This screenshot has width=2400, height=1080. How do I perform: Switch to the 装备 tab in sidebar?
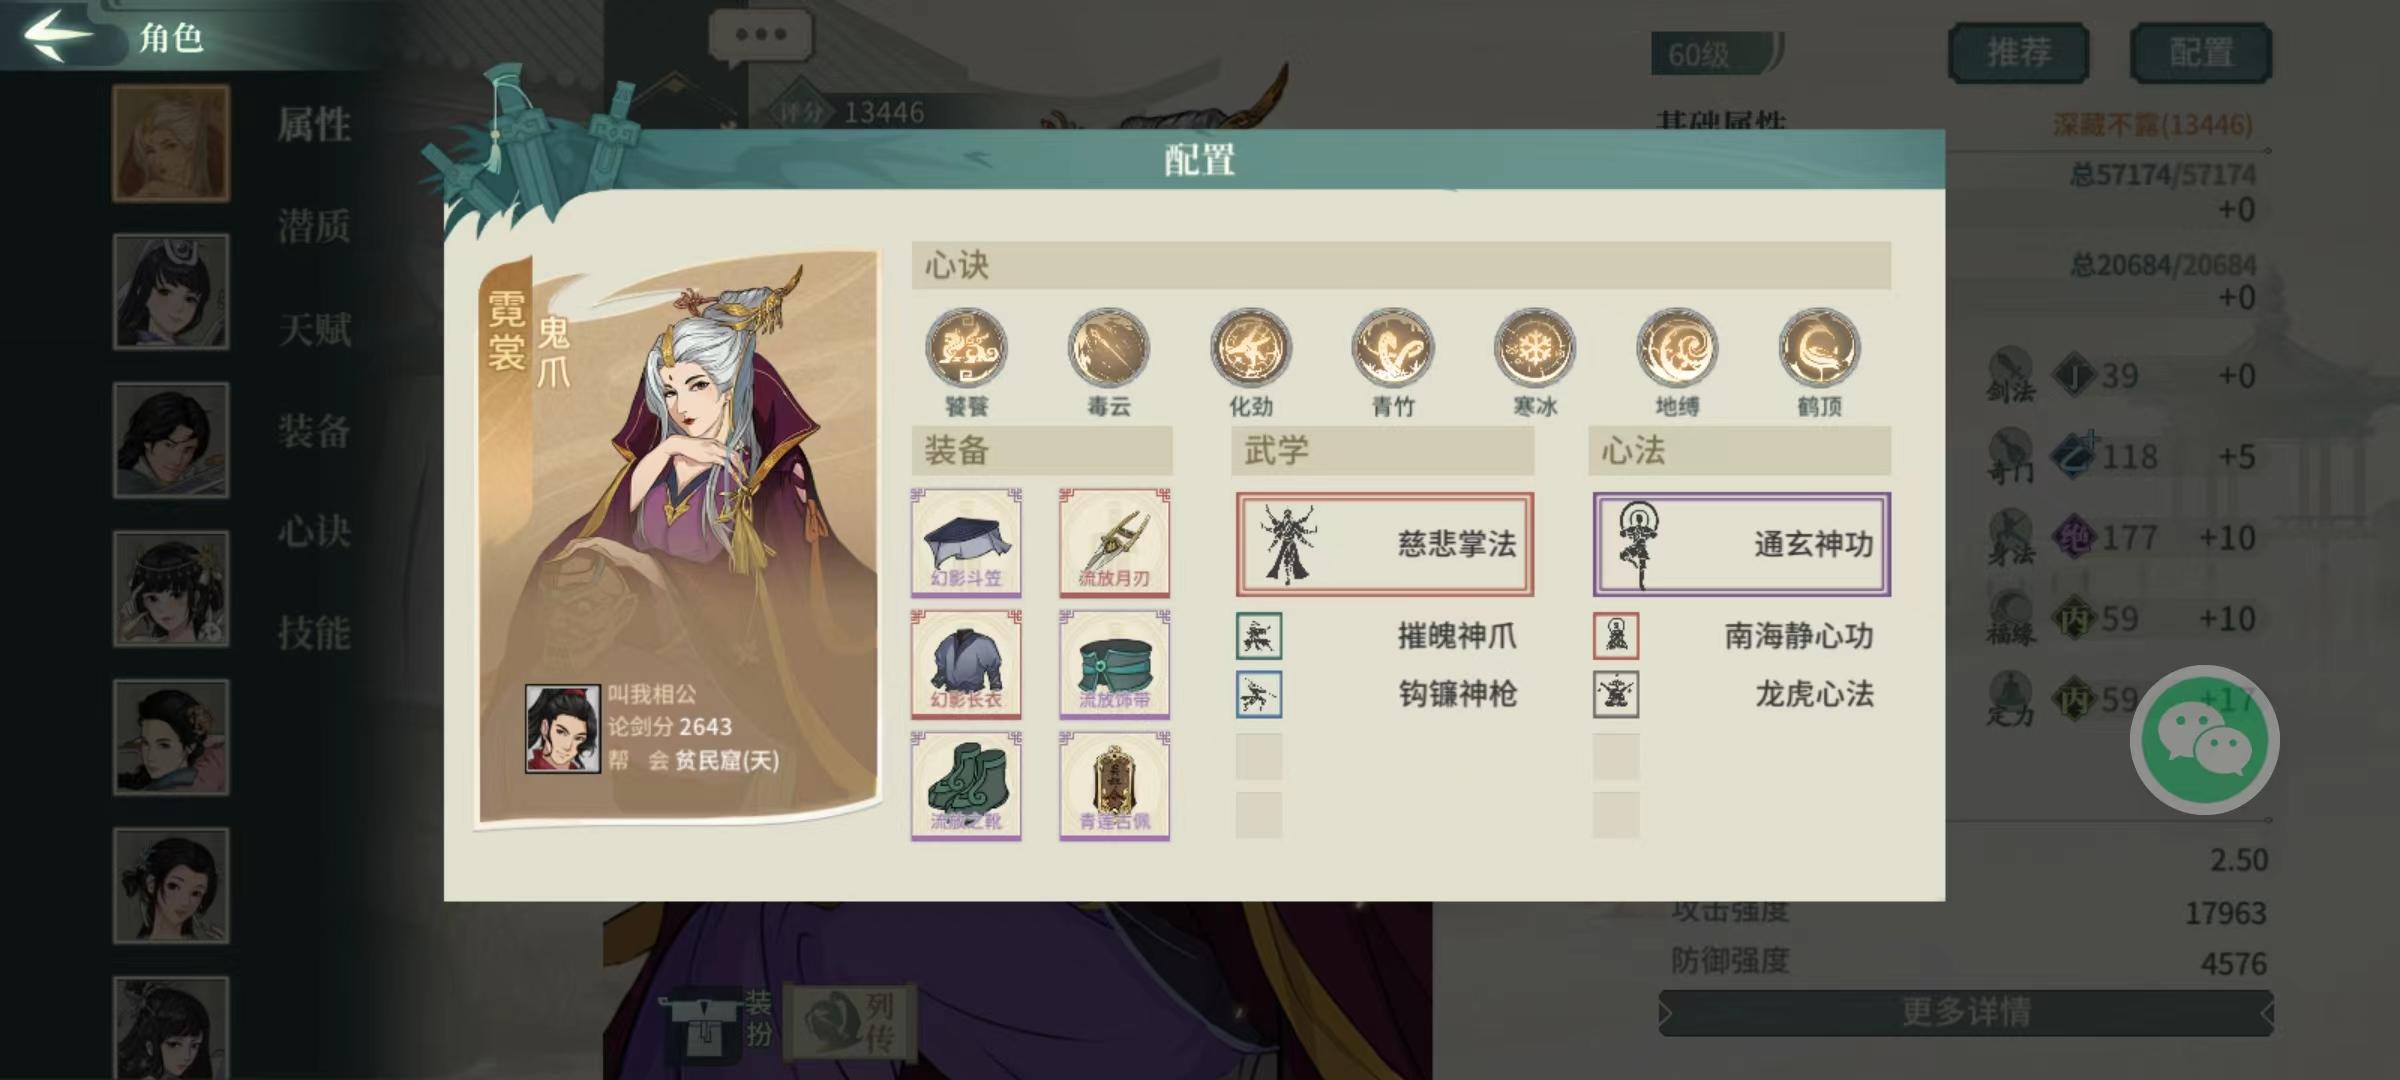click(314, 431)
